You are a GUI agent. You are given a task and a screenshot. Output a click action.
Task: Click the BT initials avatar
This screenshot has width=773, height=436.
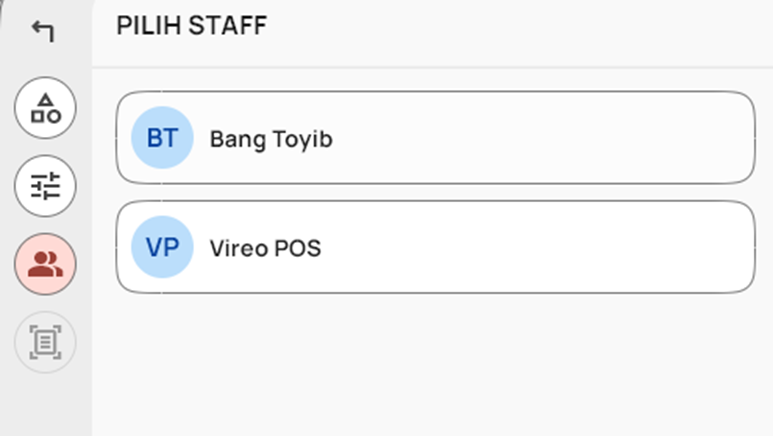(162, 138)
